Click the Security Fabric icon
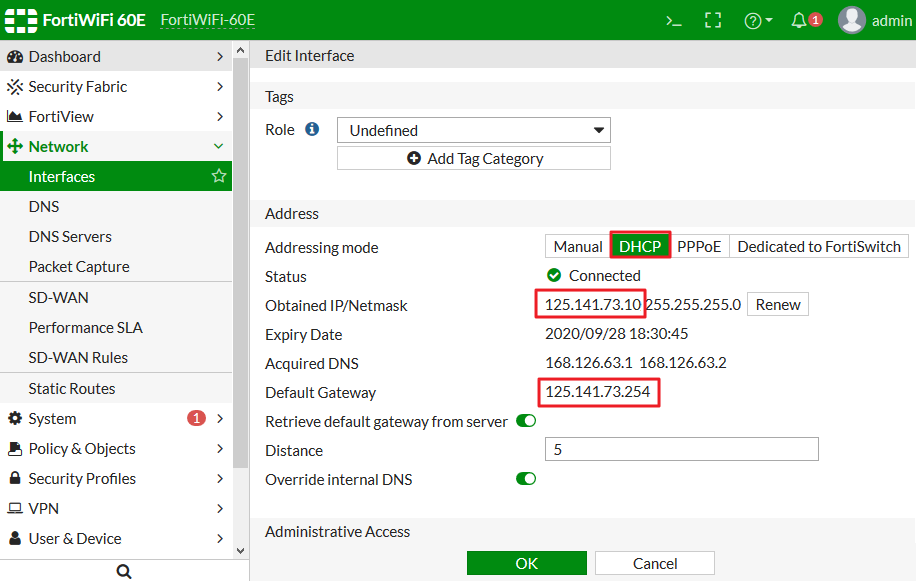This screenshot has height=581, width=916. pyautogui.click(x=15, y=86)
